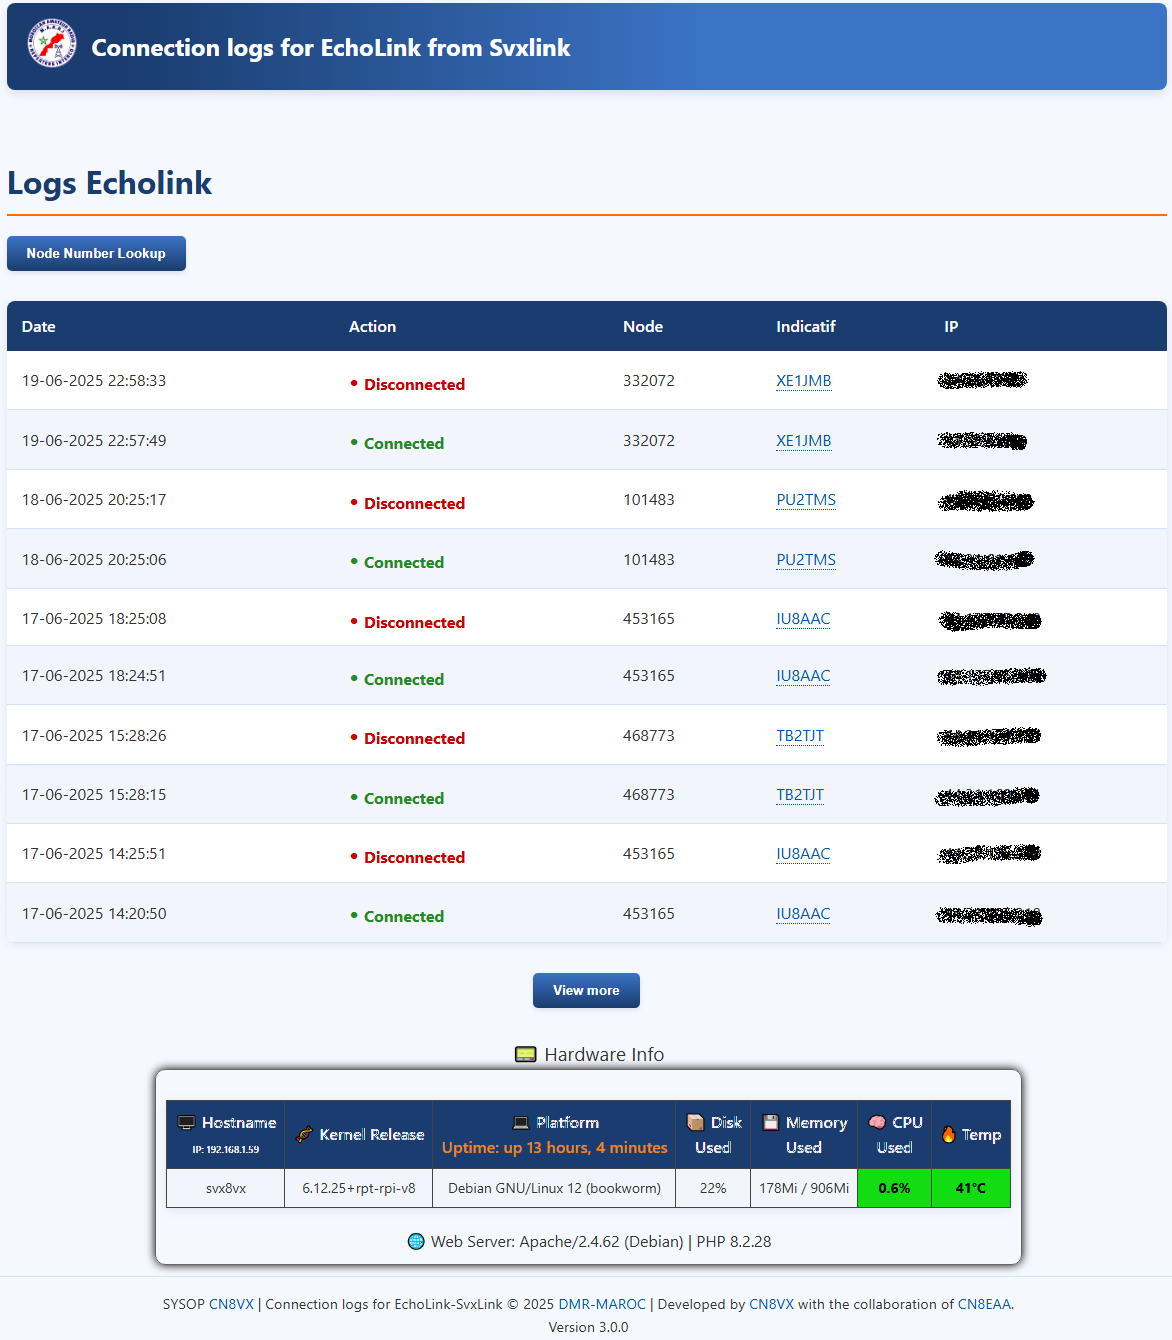Click Disconnected status in the 14:25:51 row

coord(407,857)
